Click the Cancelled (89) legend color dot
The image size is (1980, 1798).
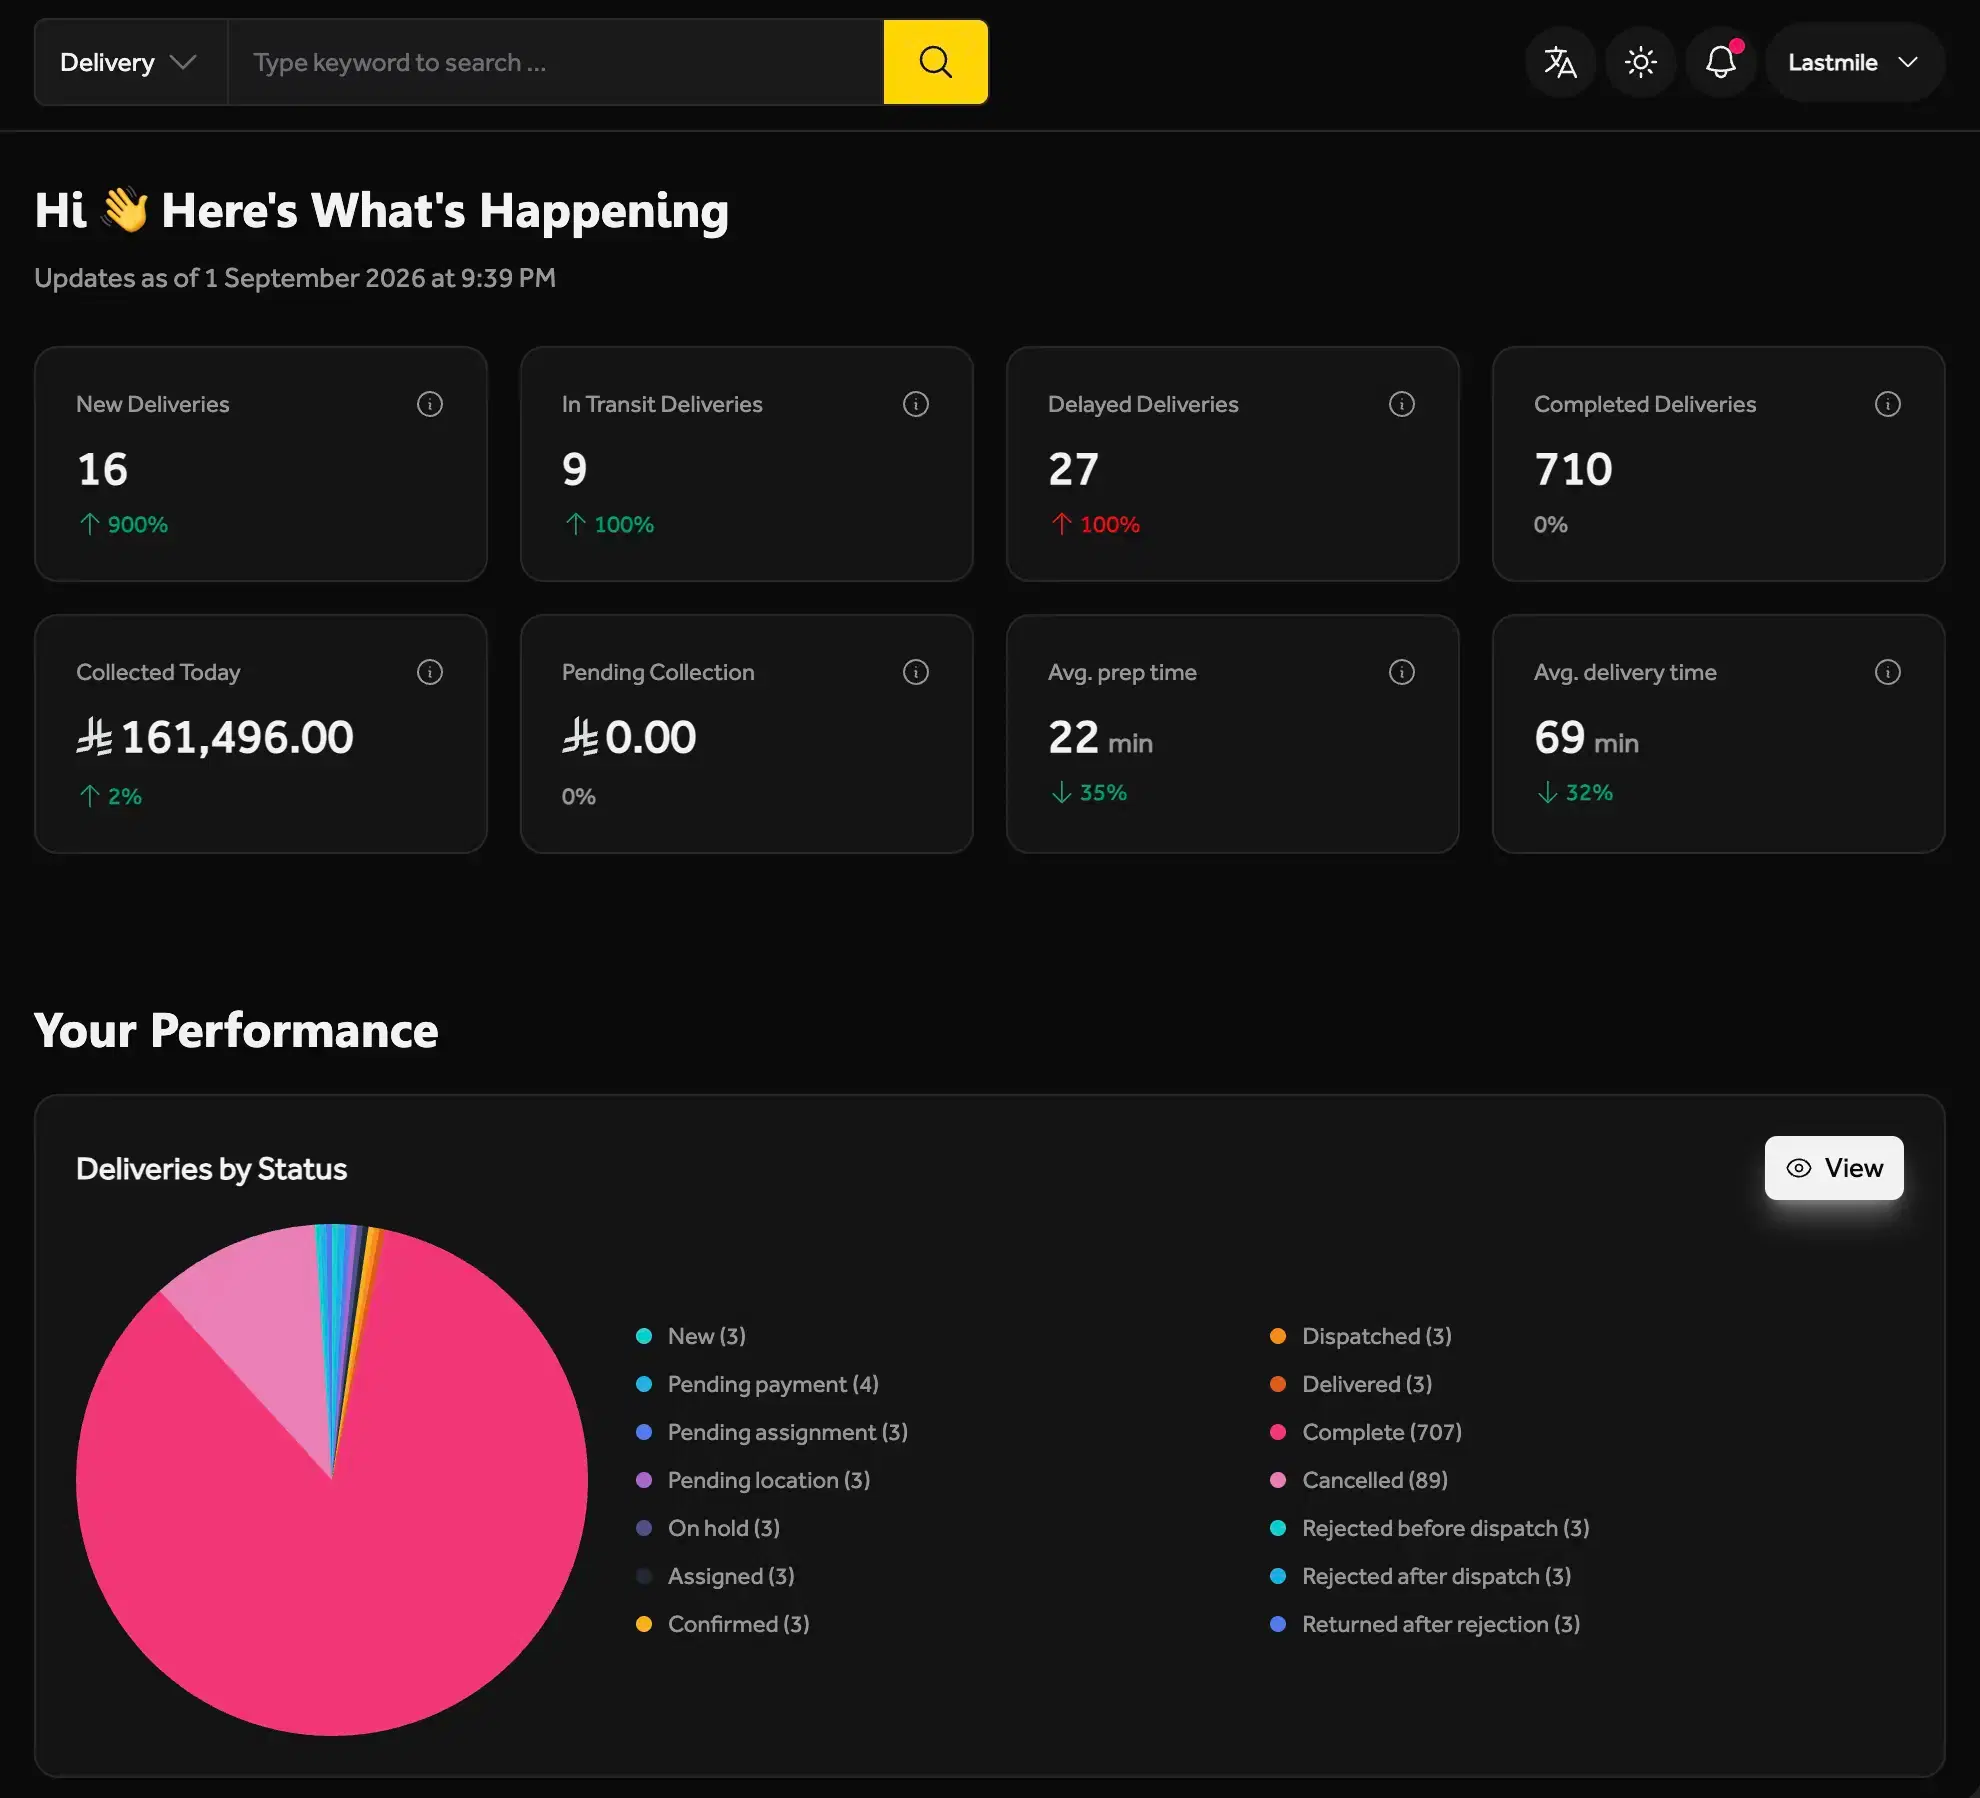[1278, 1480]
